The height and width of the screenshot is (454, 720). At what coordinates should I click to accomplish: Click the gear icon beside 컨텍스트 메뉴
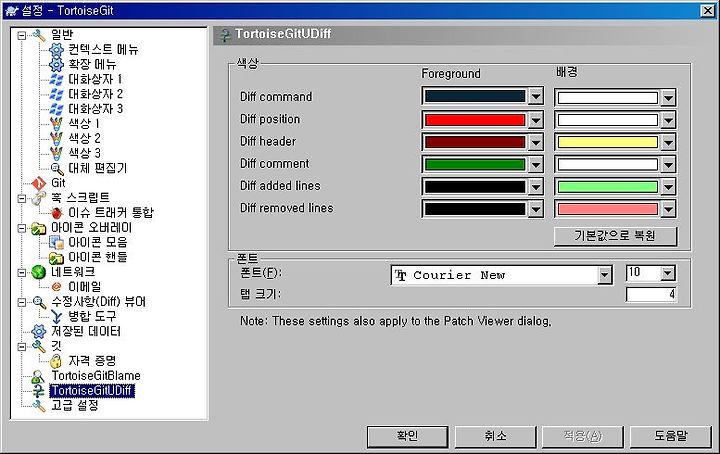coord(56,50)
